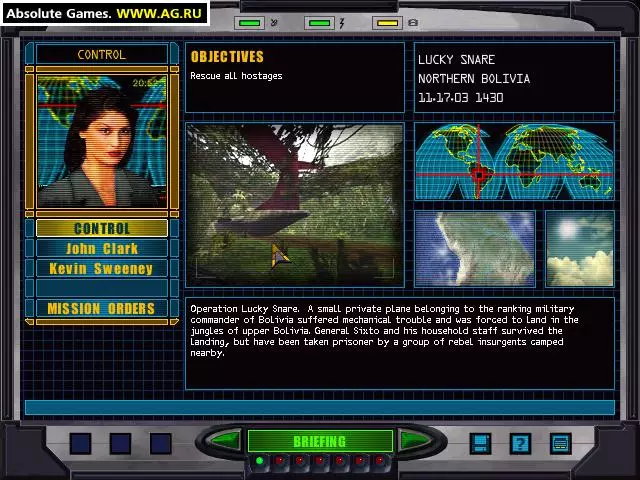Click the telephone status icon beside yellow light
The width and height of the screenshot is (640, 480).
pyautogui.click(x=413, y=23)
